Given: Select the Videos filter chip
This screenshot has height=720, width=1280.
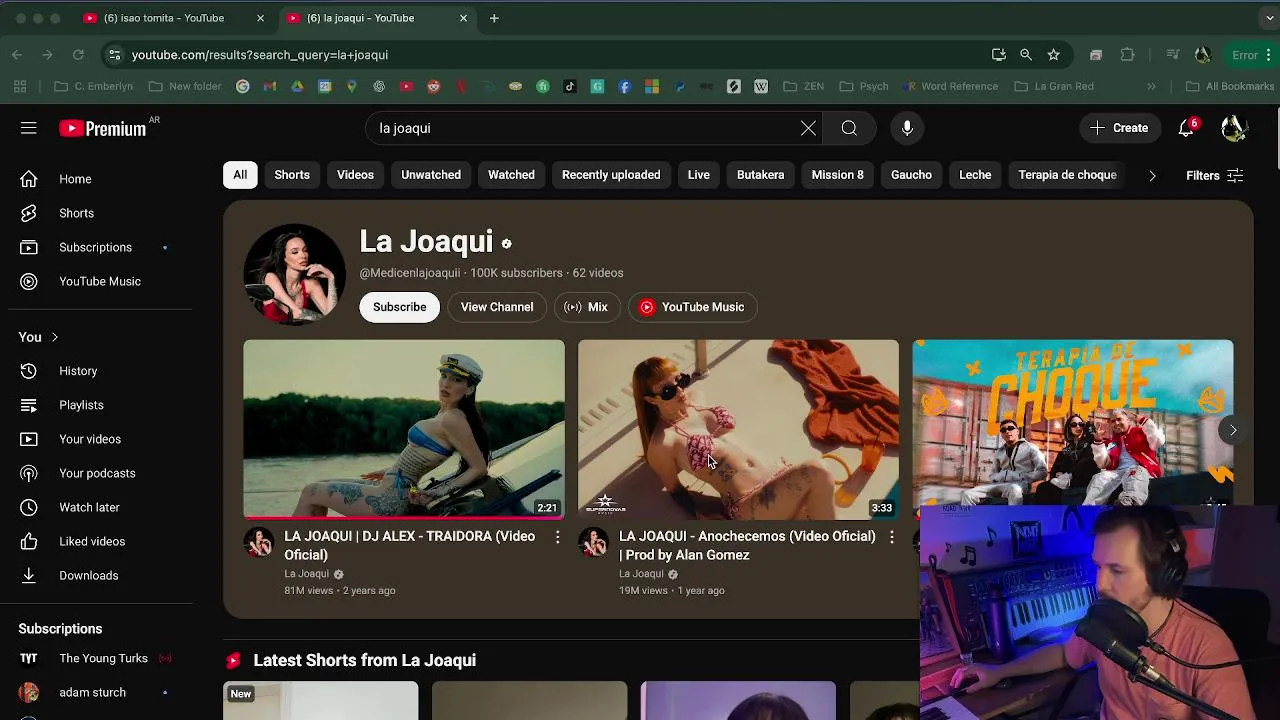Looking at the screenshot, I should coord(355,175).
